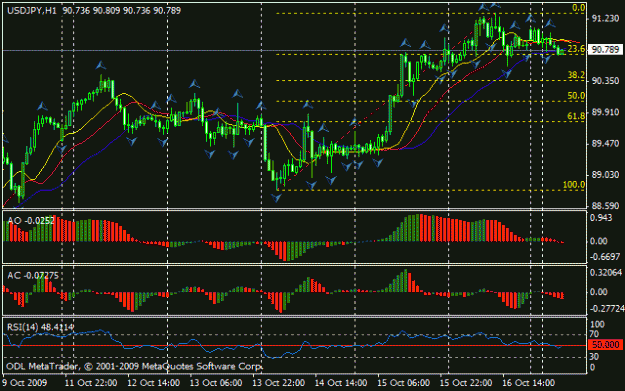Select the Fibonacci 23.6 level label
Viewport: 625px width, 391px height.
(576, 49)
